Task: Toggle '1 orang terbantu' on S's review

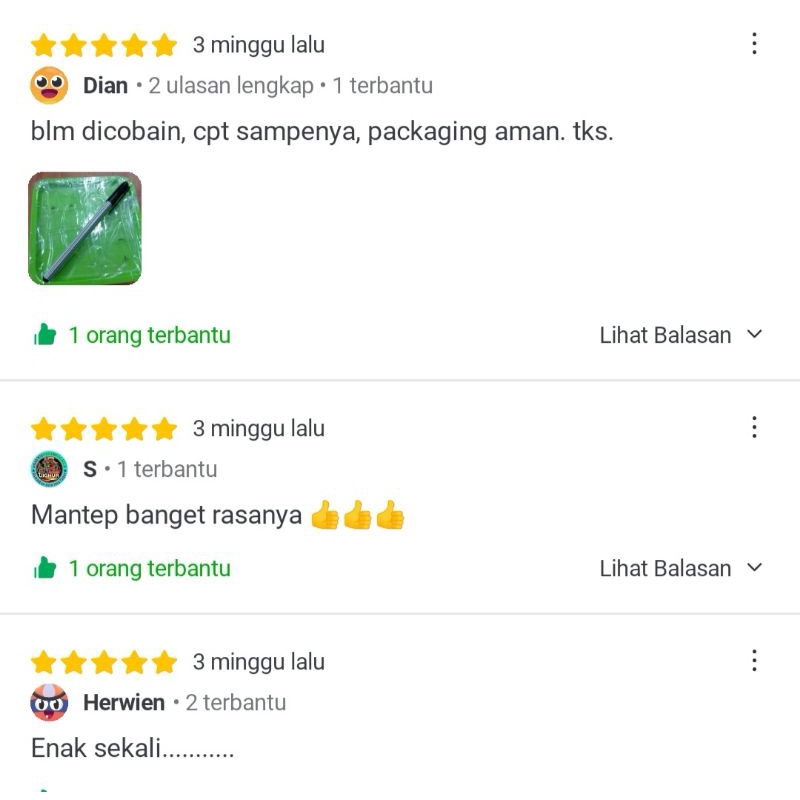Action: [149, 568]
